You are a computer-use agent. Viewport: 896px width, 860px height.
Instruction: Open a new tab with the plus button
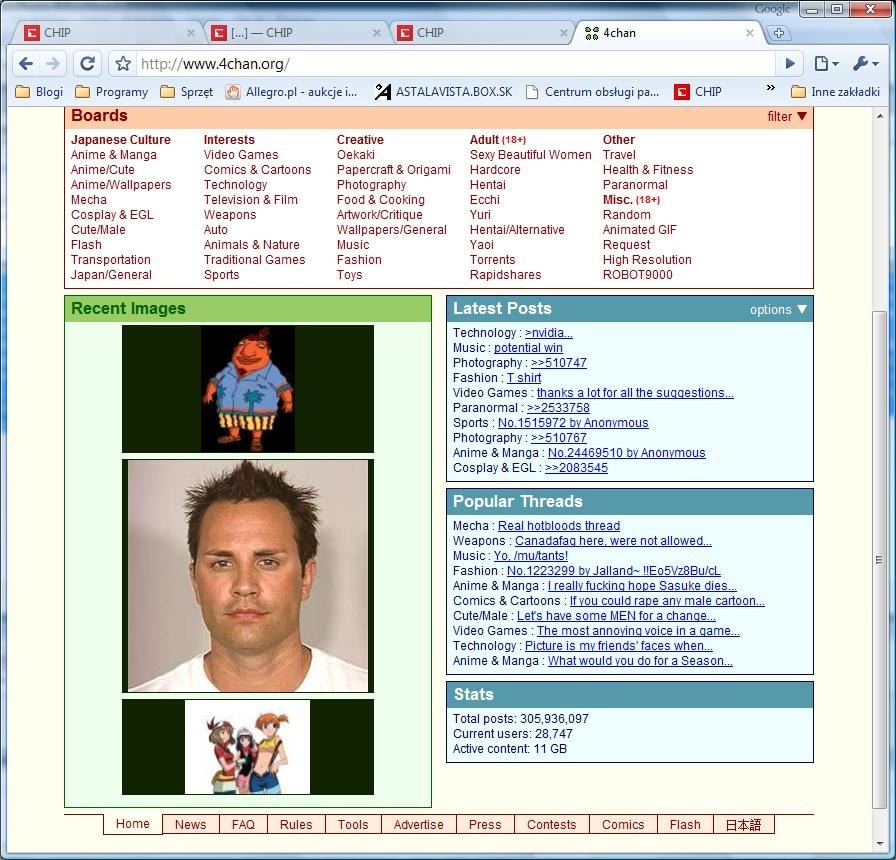coord(778,33)
